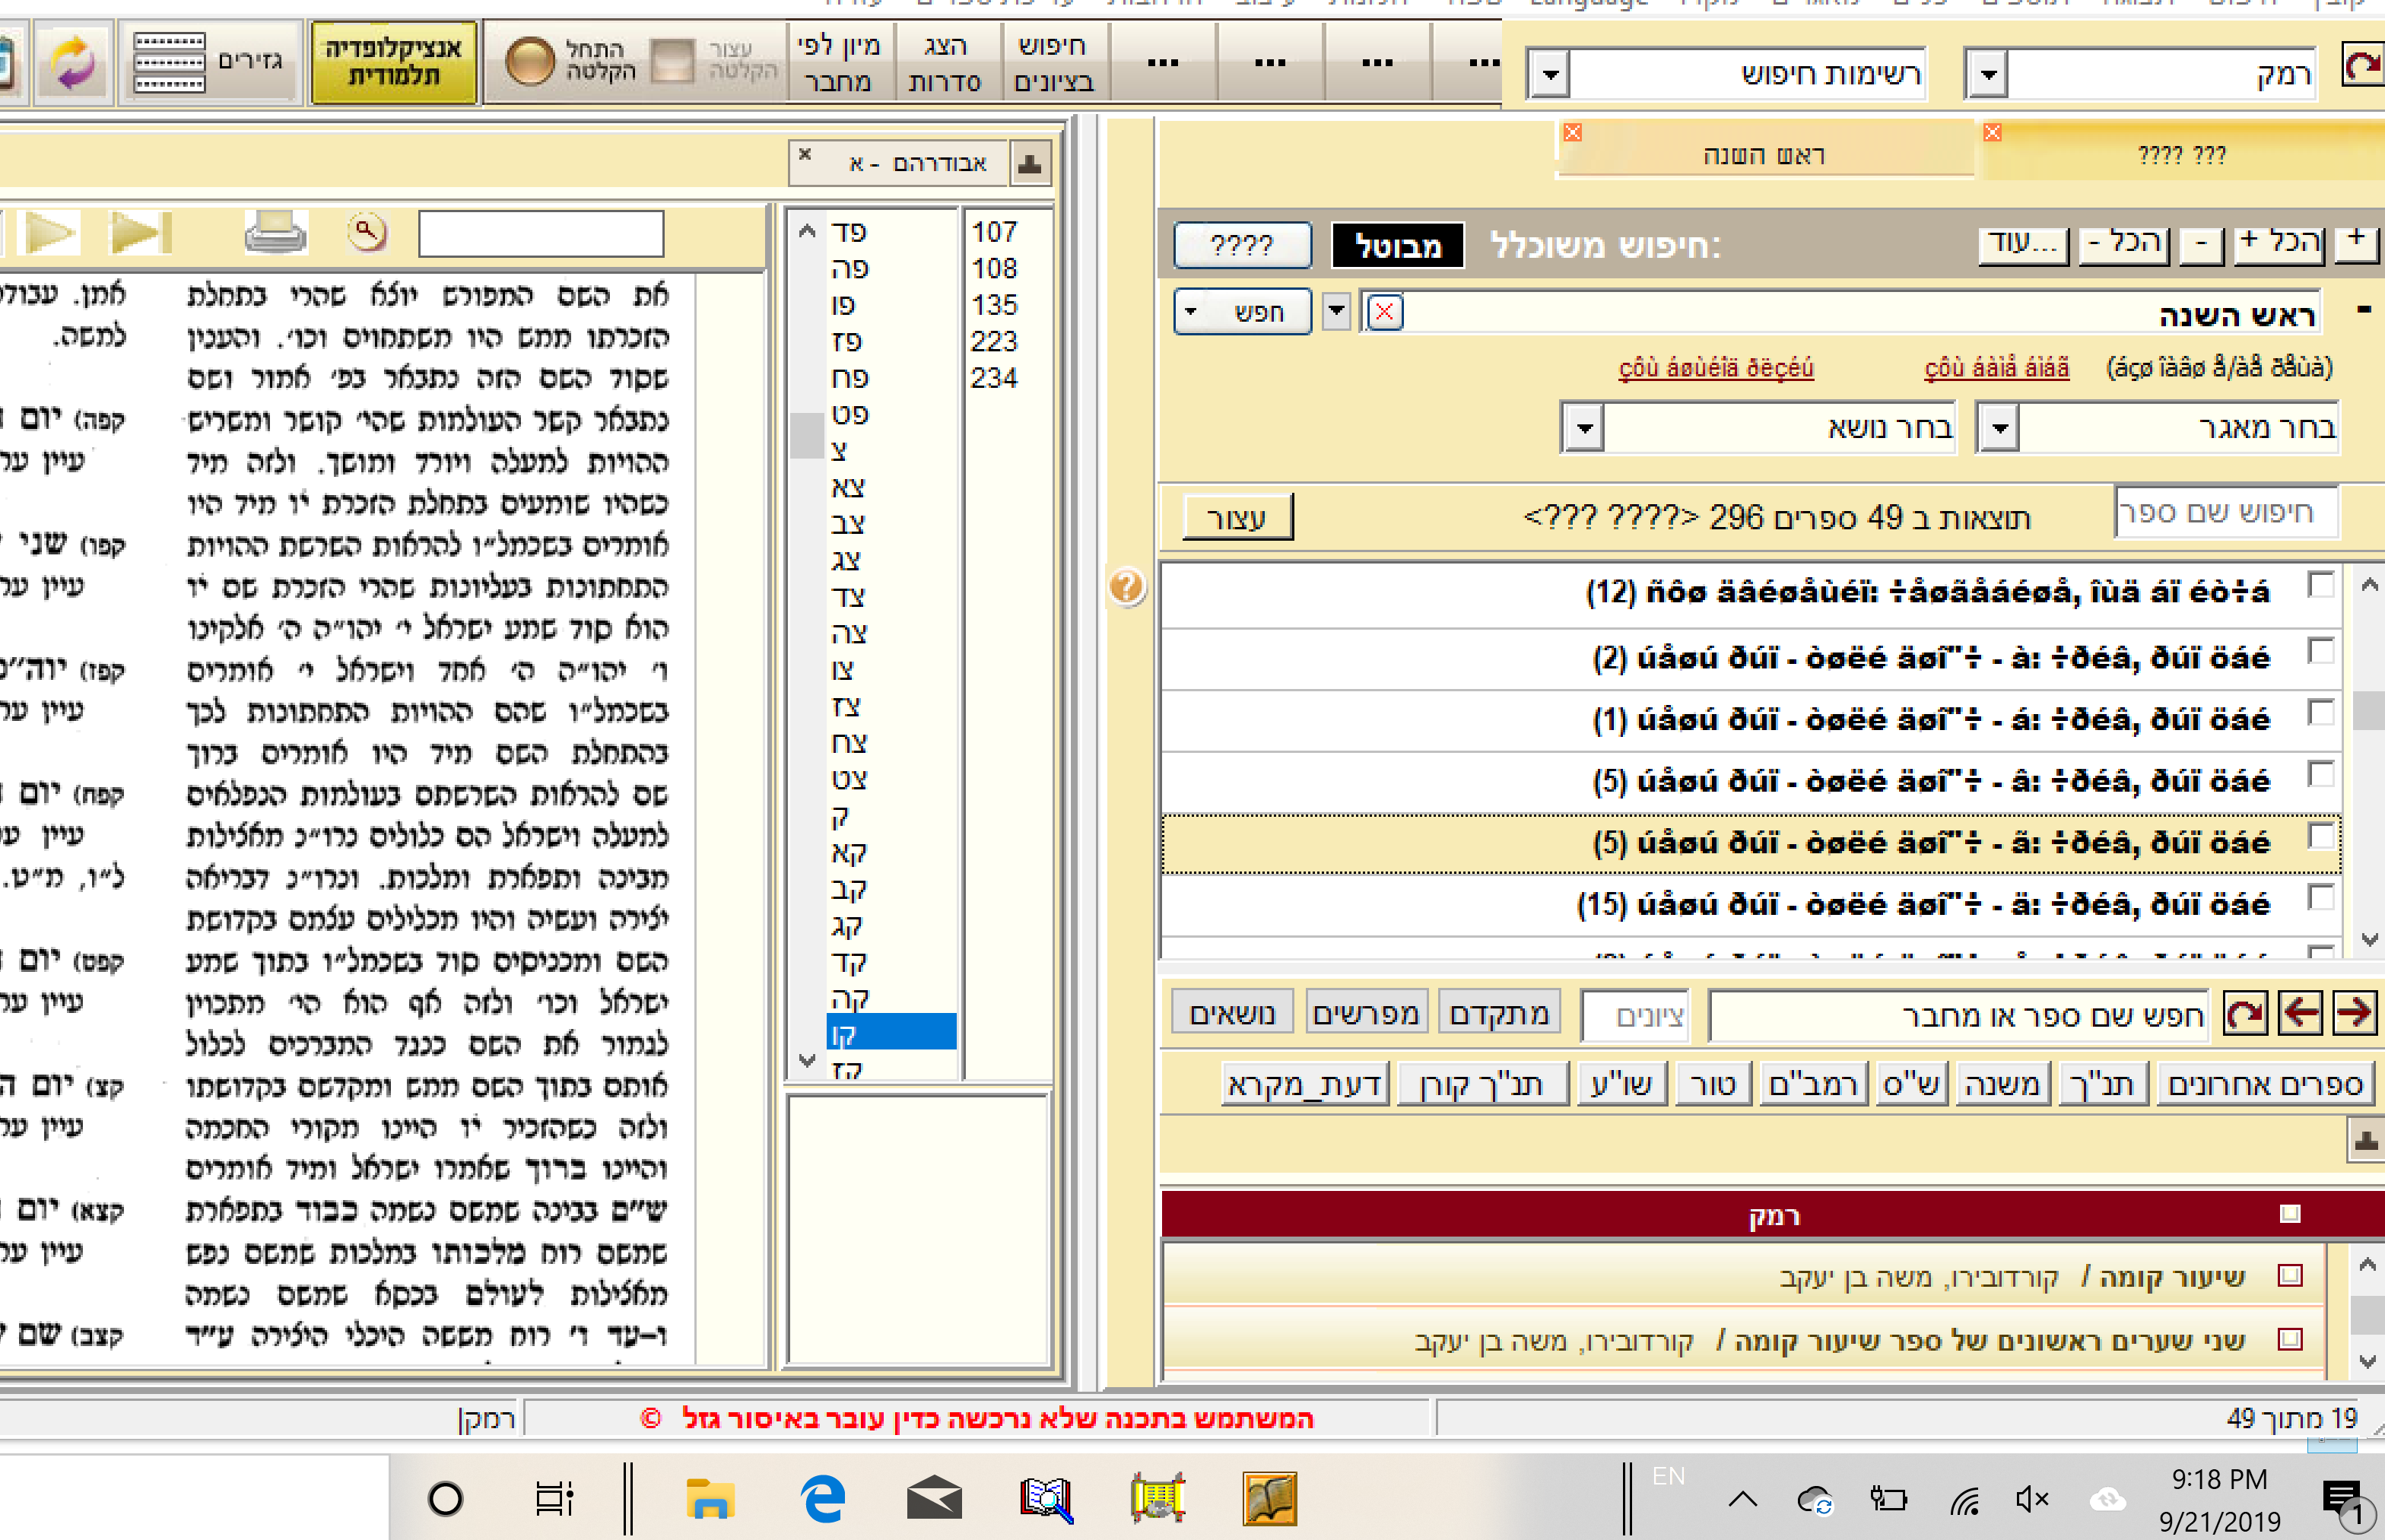The image size is (2385, 1540).
Task: Click the עצור stop button
Action: tap(1237, 518)
